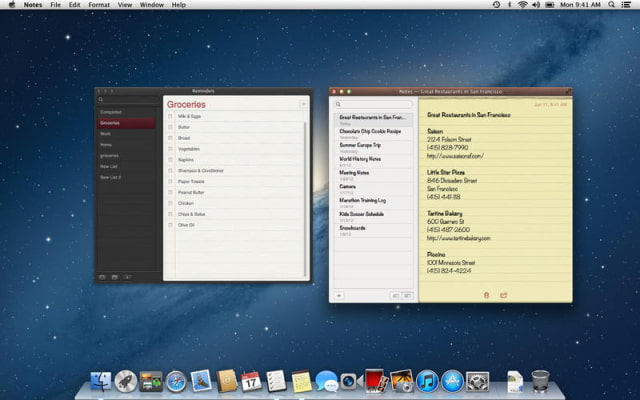Show the Completed reminders list
The width and height of the screenshot is (640, 400).
click(x=110, y=112)
